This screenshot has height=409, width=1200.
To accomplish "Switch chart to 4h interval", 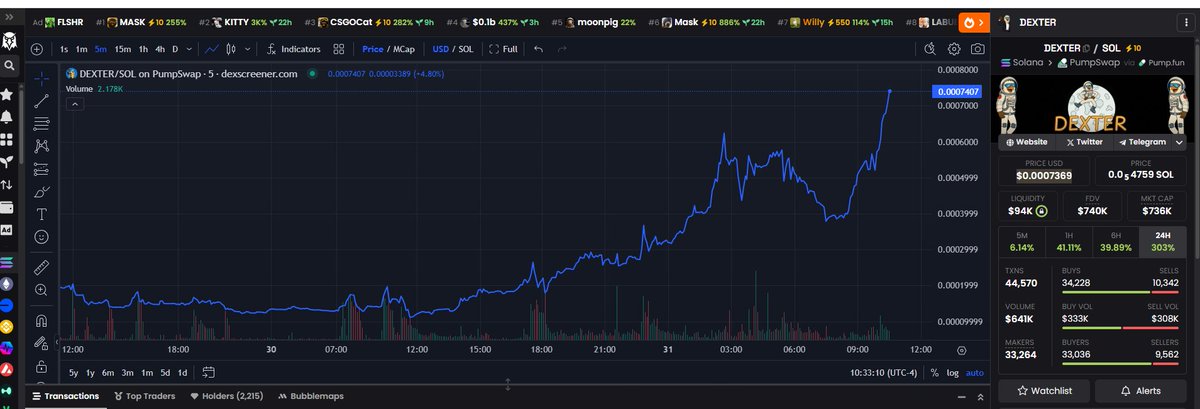I will click(x=160, y=48).
